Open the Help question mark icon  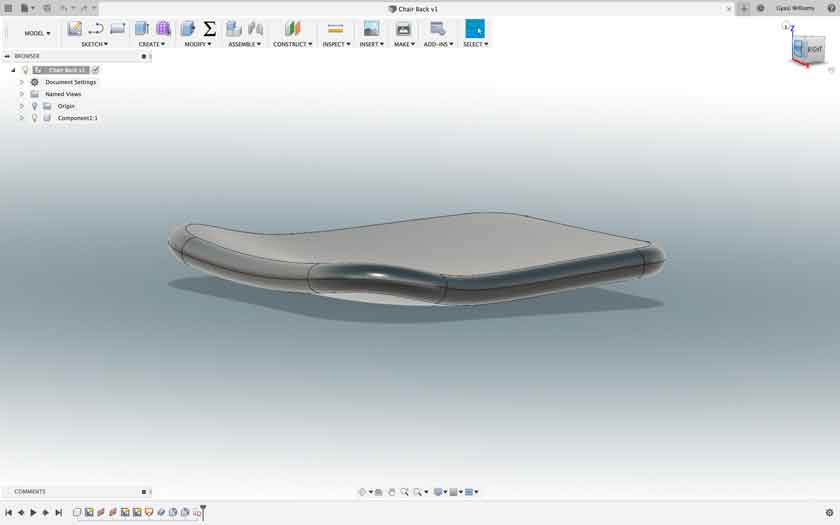pos(831,9)
